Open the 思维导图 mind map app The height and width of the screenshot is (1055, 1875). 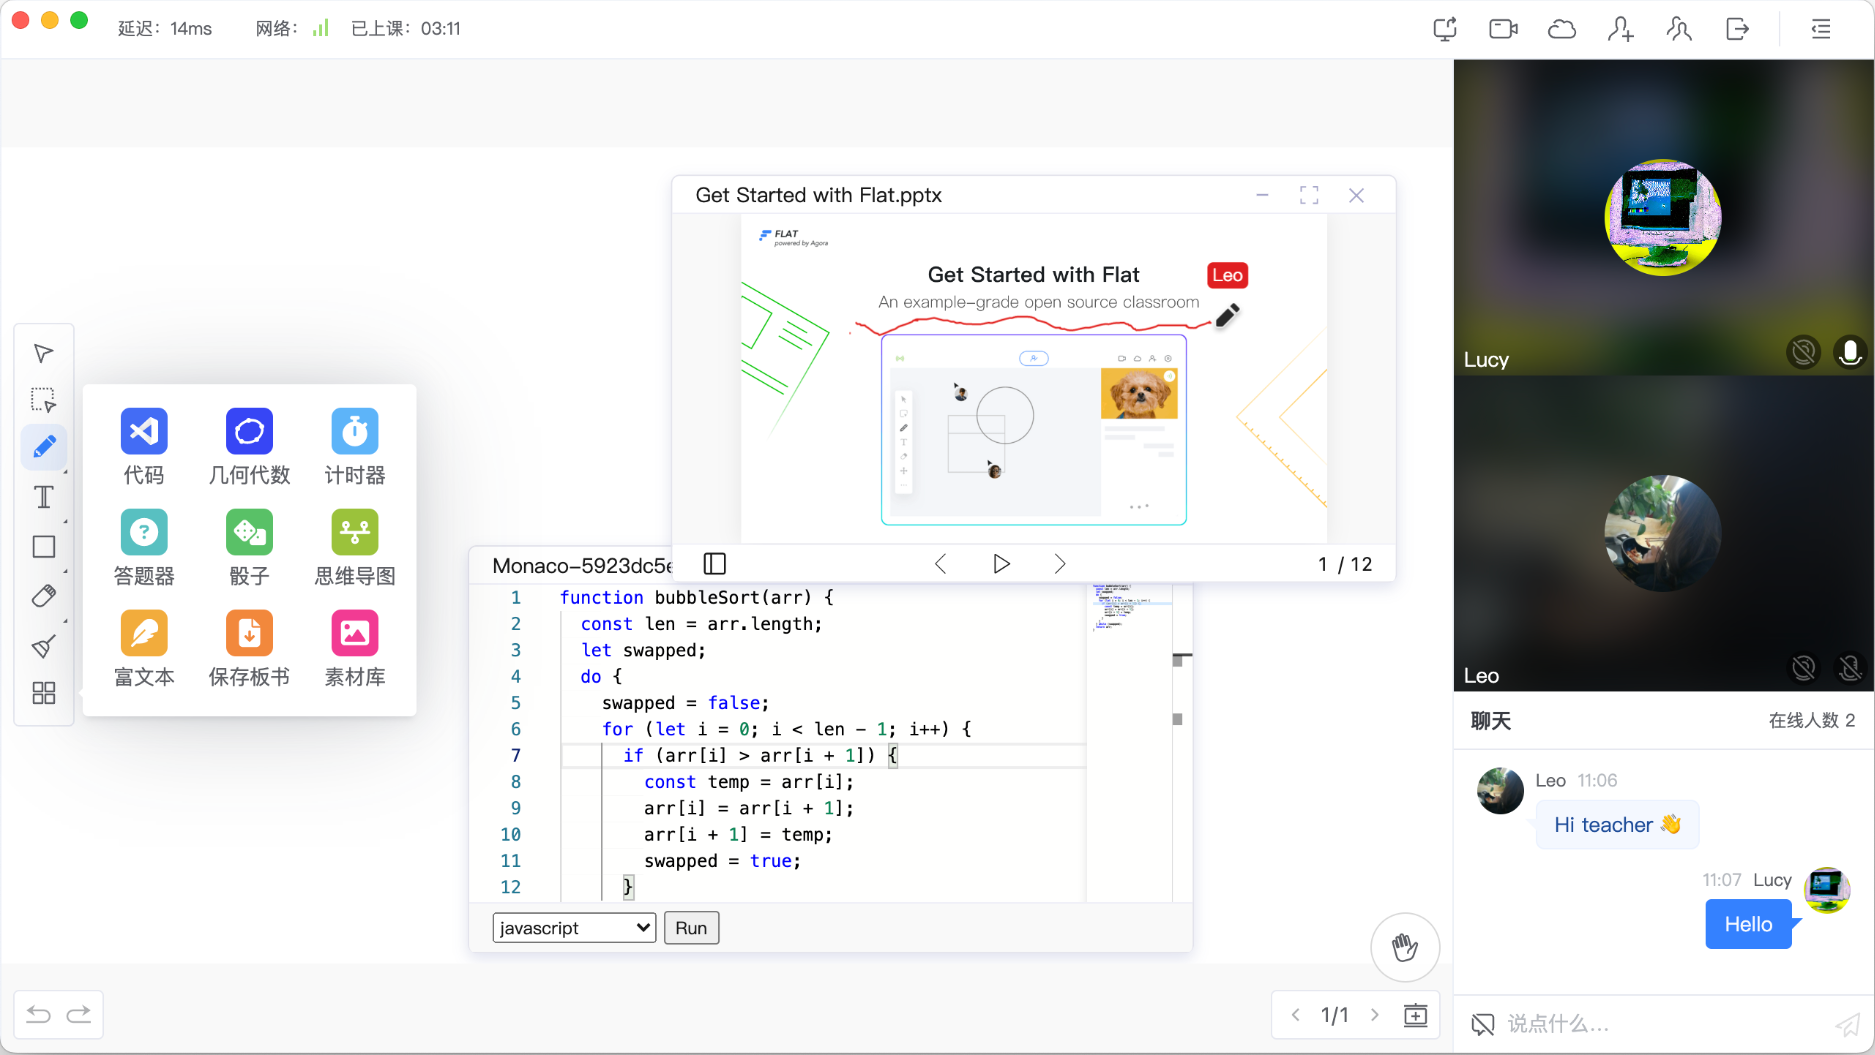click(x=354, y=533)
